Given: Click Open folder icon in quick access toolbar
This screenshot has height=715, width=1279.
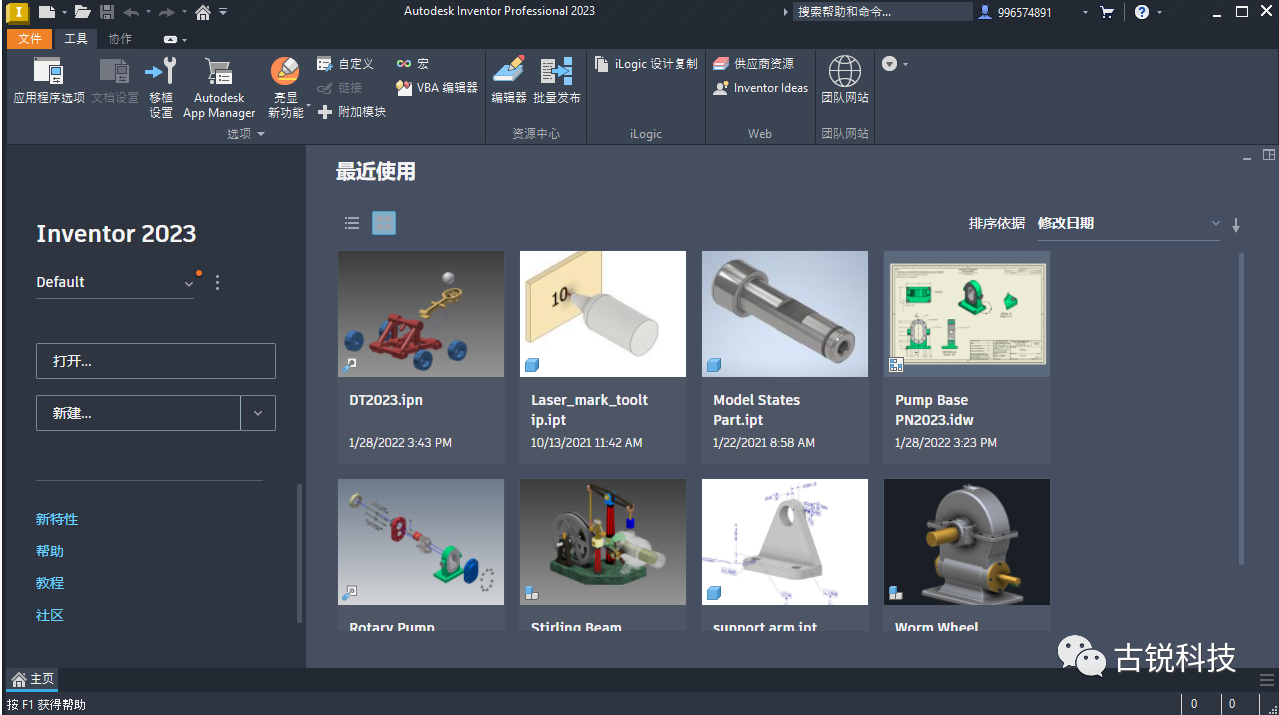Looking at the screenshot, I should coord(82,12).
